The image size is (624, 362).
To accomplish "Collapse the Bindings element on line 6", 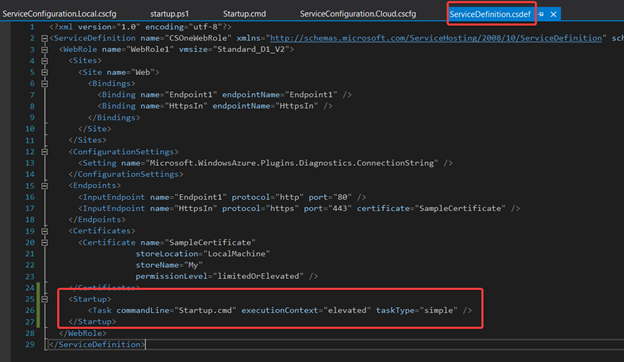I will (x=45, y=84).
